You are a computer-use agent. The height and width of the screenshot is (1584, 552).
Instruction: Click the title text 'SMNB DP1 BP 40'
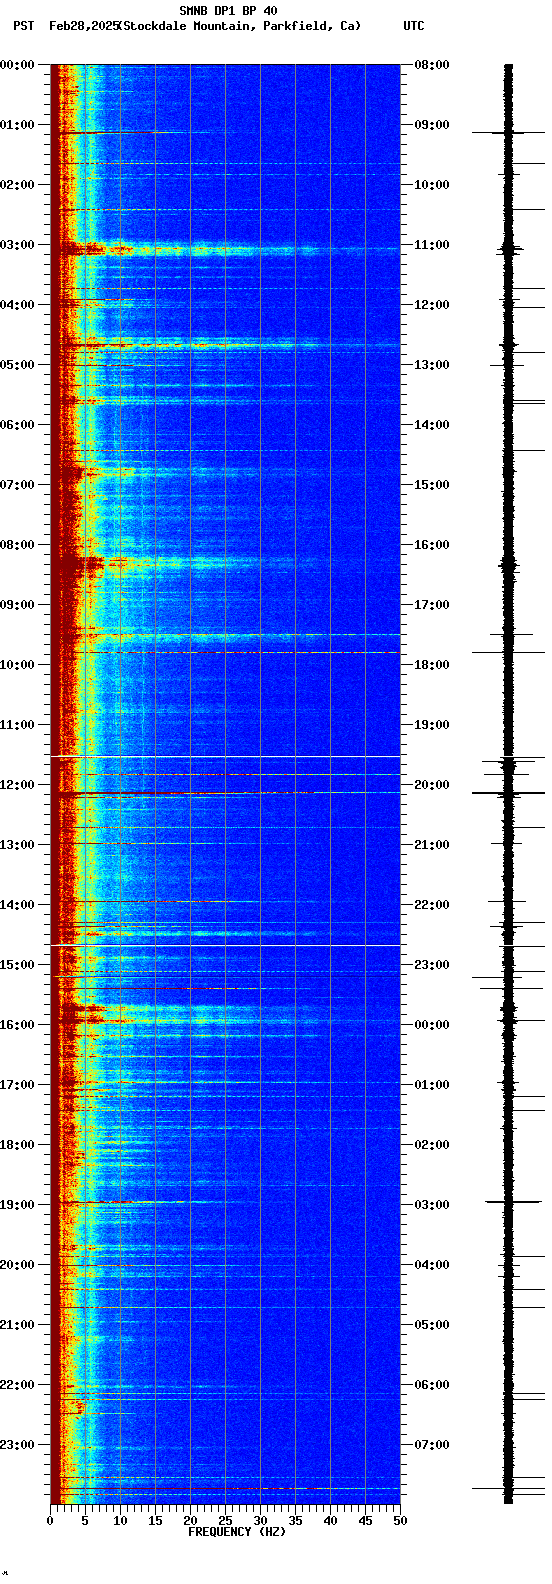click(x=228, y=11)
